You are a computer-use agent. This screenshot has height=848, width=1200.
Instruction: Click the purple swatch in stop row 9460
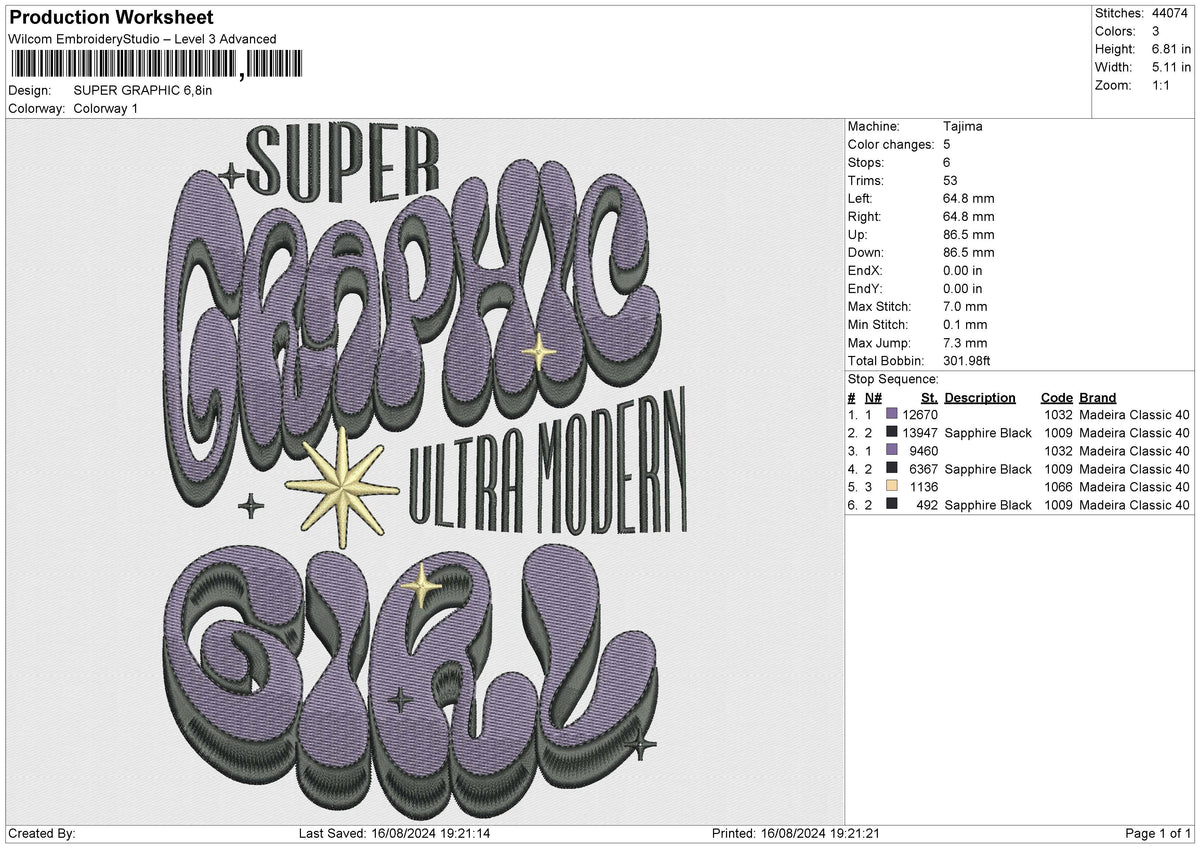(892, 451)
